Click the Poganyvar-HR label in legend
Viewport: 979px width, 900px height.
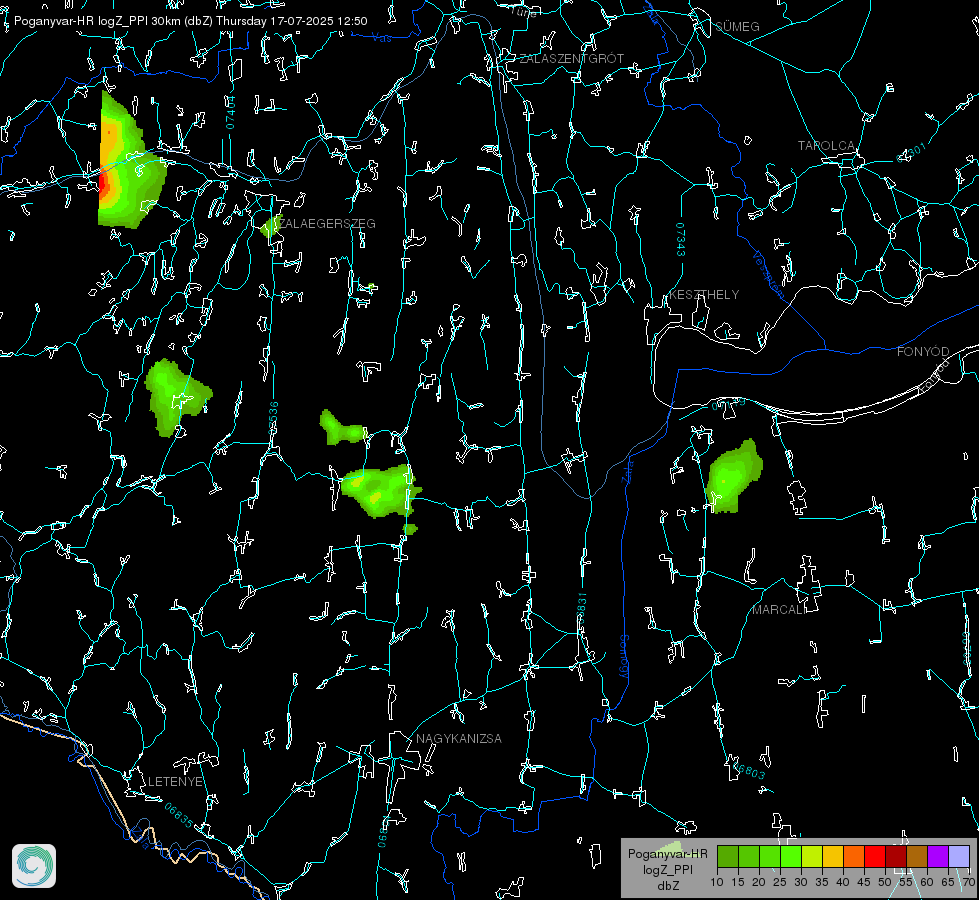coord(667,854)
